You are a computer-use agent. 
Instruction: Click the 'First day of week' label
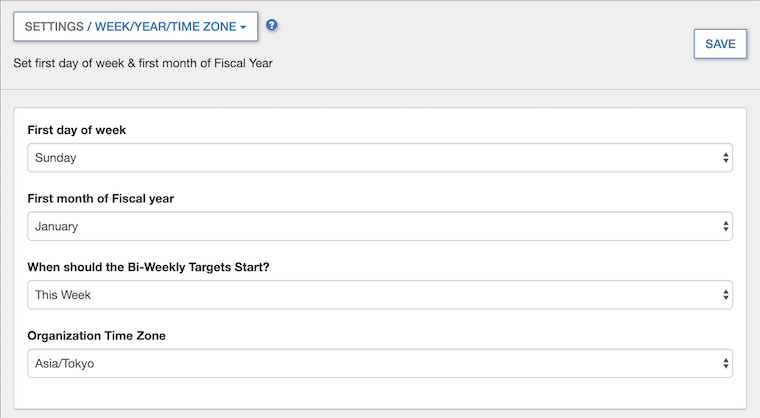point(76,130)
